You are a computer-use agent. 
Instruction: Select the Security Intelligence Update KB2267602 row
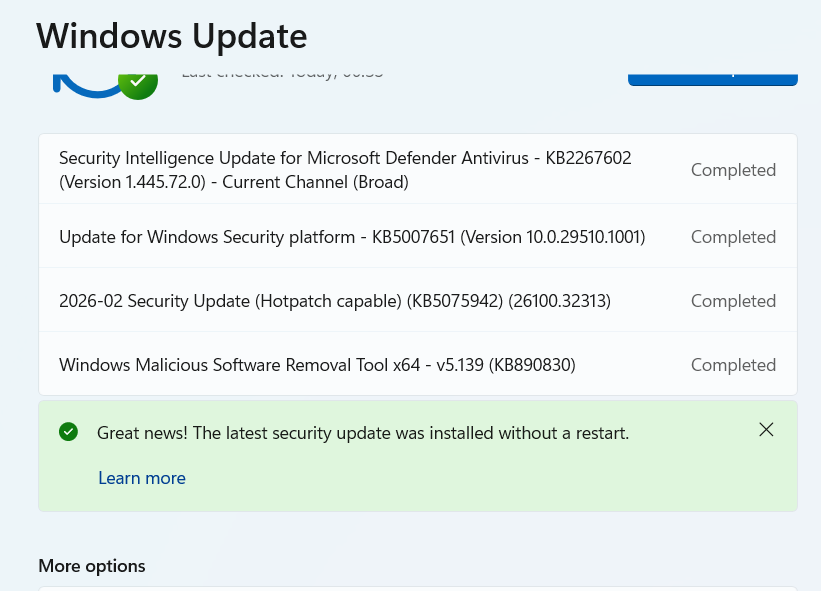[x=418, y=169]
